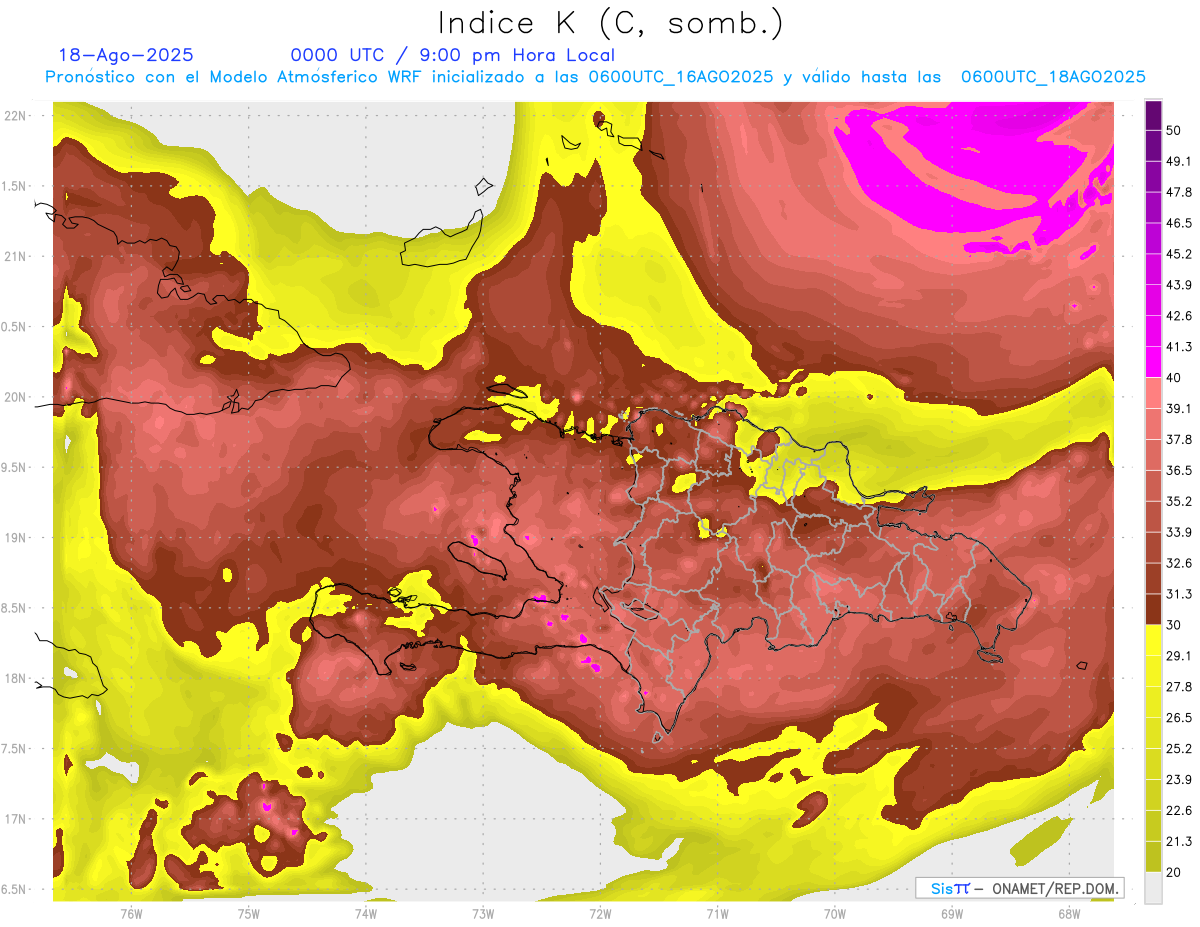The width and height of the screenshot is (1200, 927).
Task: Click the legend value '23.9'
Action: click(1179, 779)
